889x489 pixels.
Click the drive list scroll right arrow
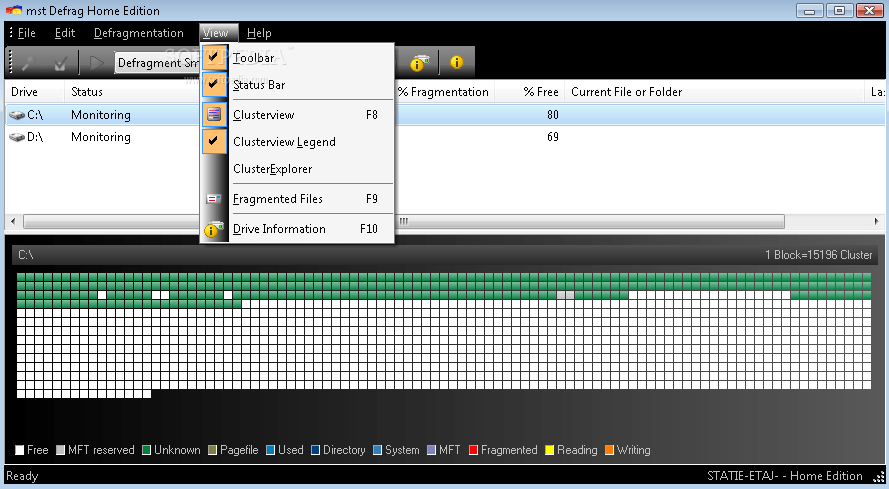pos(877,221)
